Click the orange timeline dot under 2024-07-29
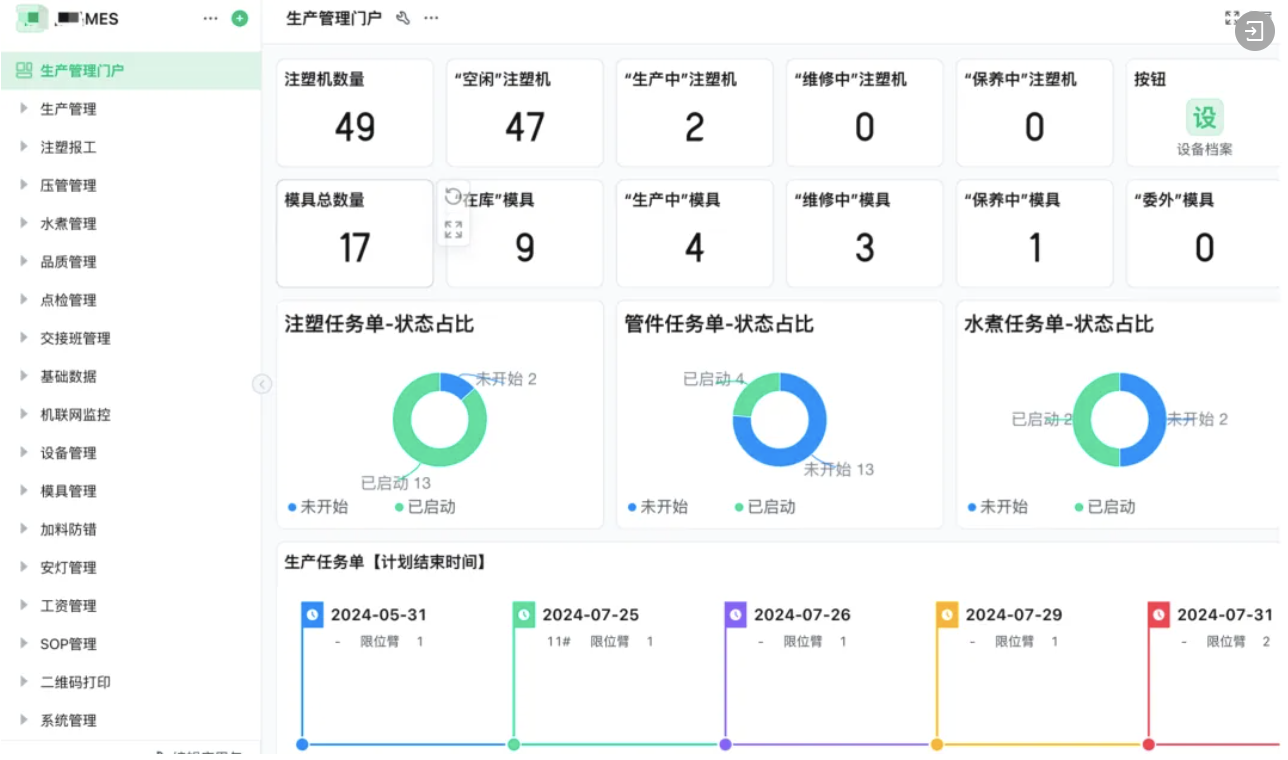 [x=937, y=744]
